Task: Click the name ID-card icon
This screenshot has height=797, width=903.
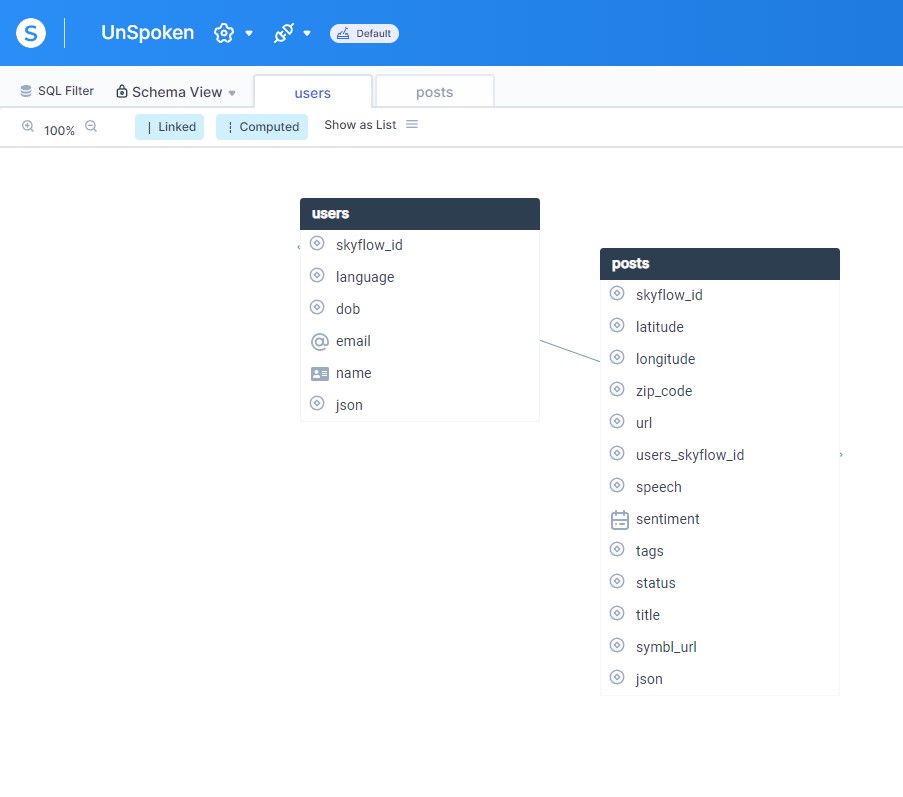Action: [x=320, y=374]
